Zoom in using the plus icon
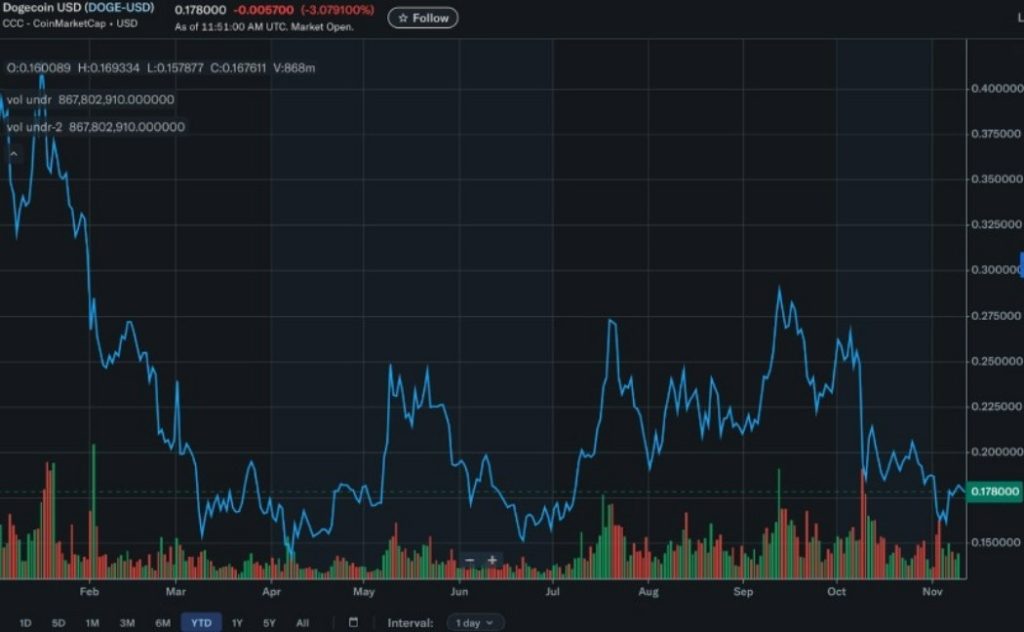 click(492, 560)
